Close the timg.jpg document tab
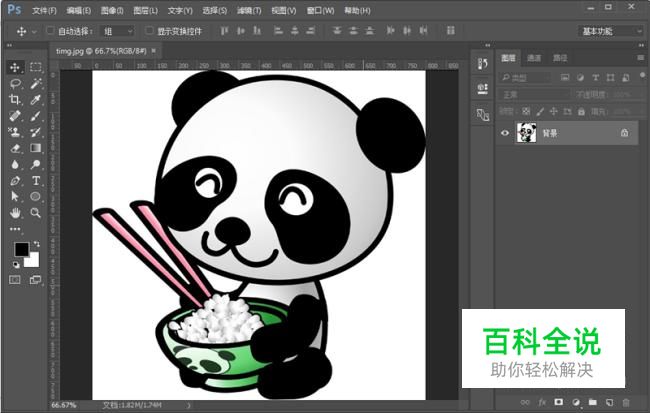The height and width of the screenshot is (413, 650). [154, 51]
